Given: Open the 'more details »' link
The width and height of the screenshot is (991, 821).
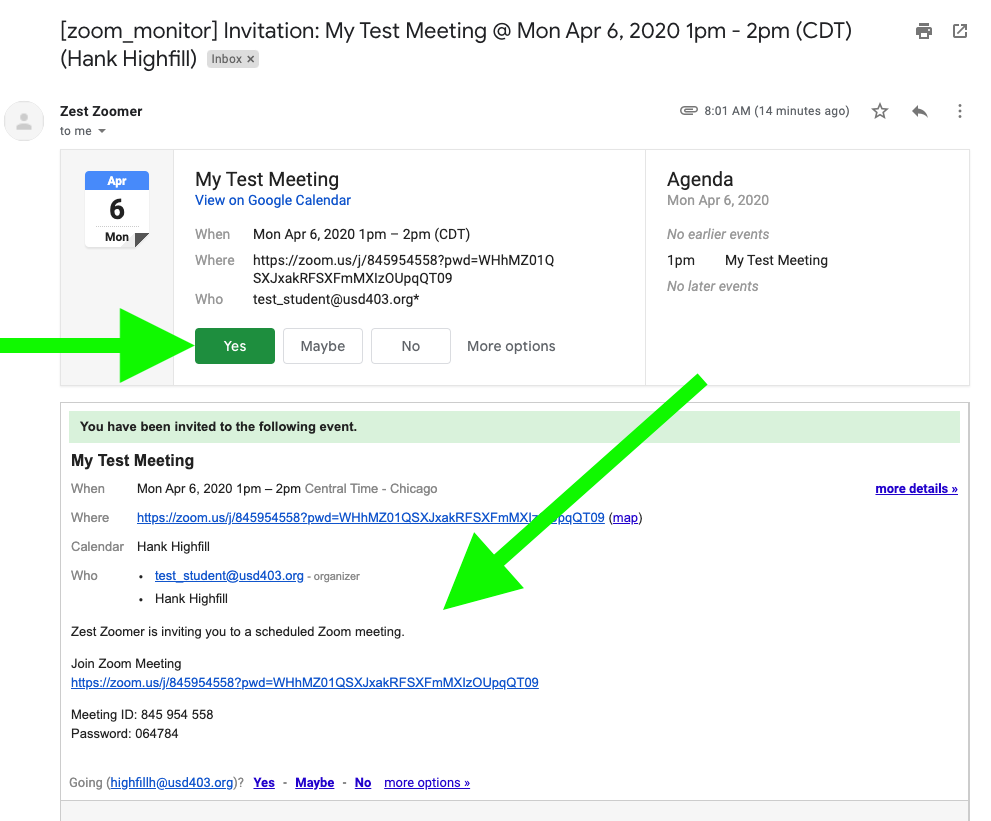Looking at the screenshot, I should (x=916, y=489).
